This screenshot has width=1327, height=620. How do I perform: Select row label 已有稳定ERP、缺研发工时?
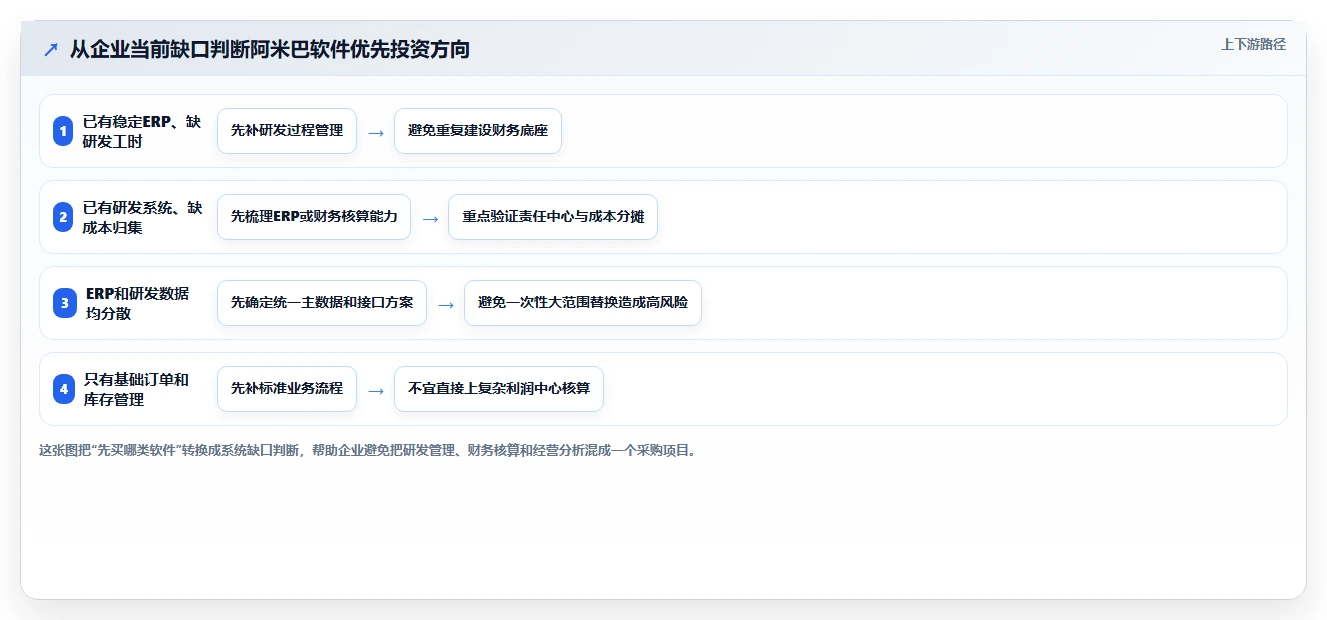(142, 131)
